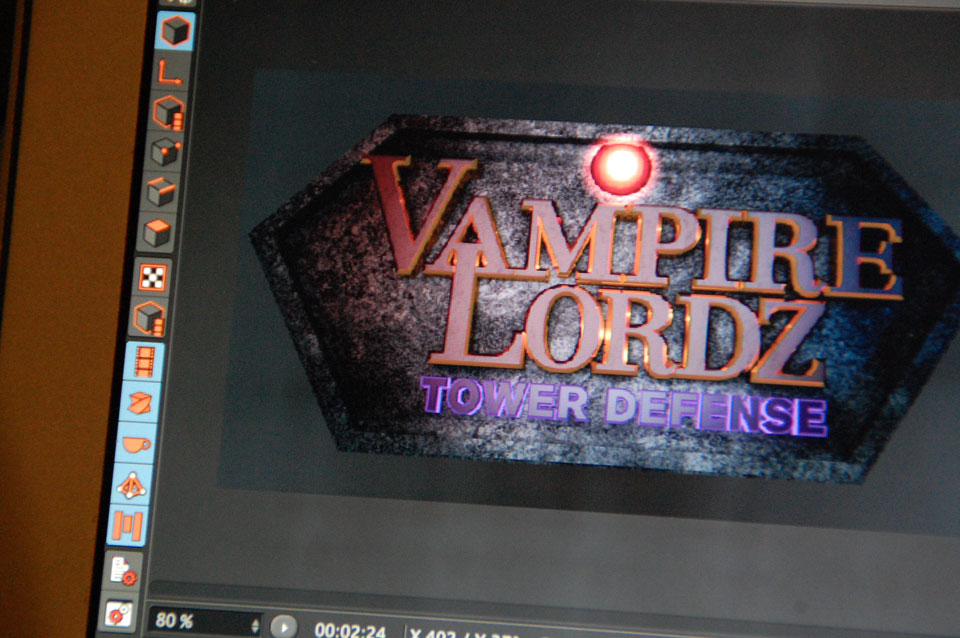Viewport: 960px width, 638px height.
Task: Click the orange cup icon
Action: (137, 444)
